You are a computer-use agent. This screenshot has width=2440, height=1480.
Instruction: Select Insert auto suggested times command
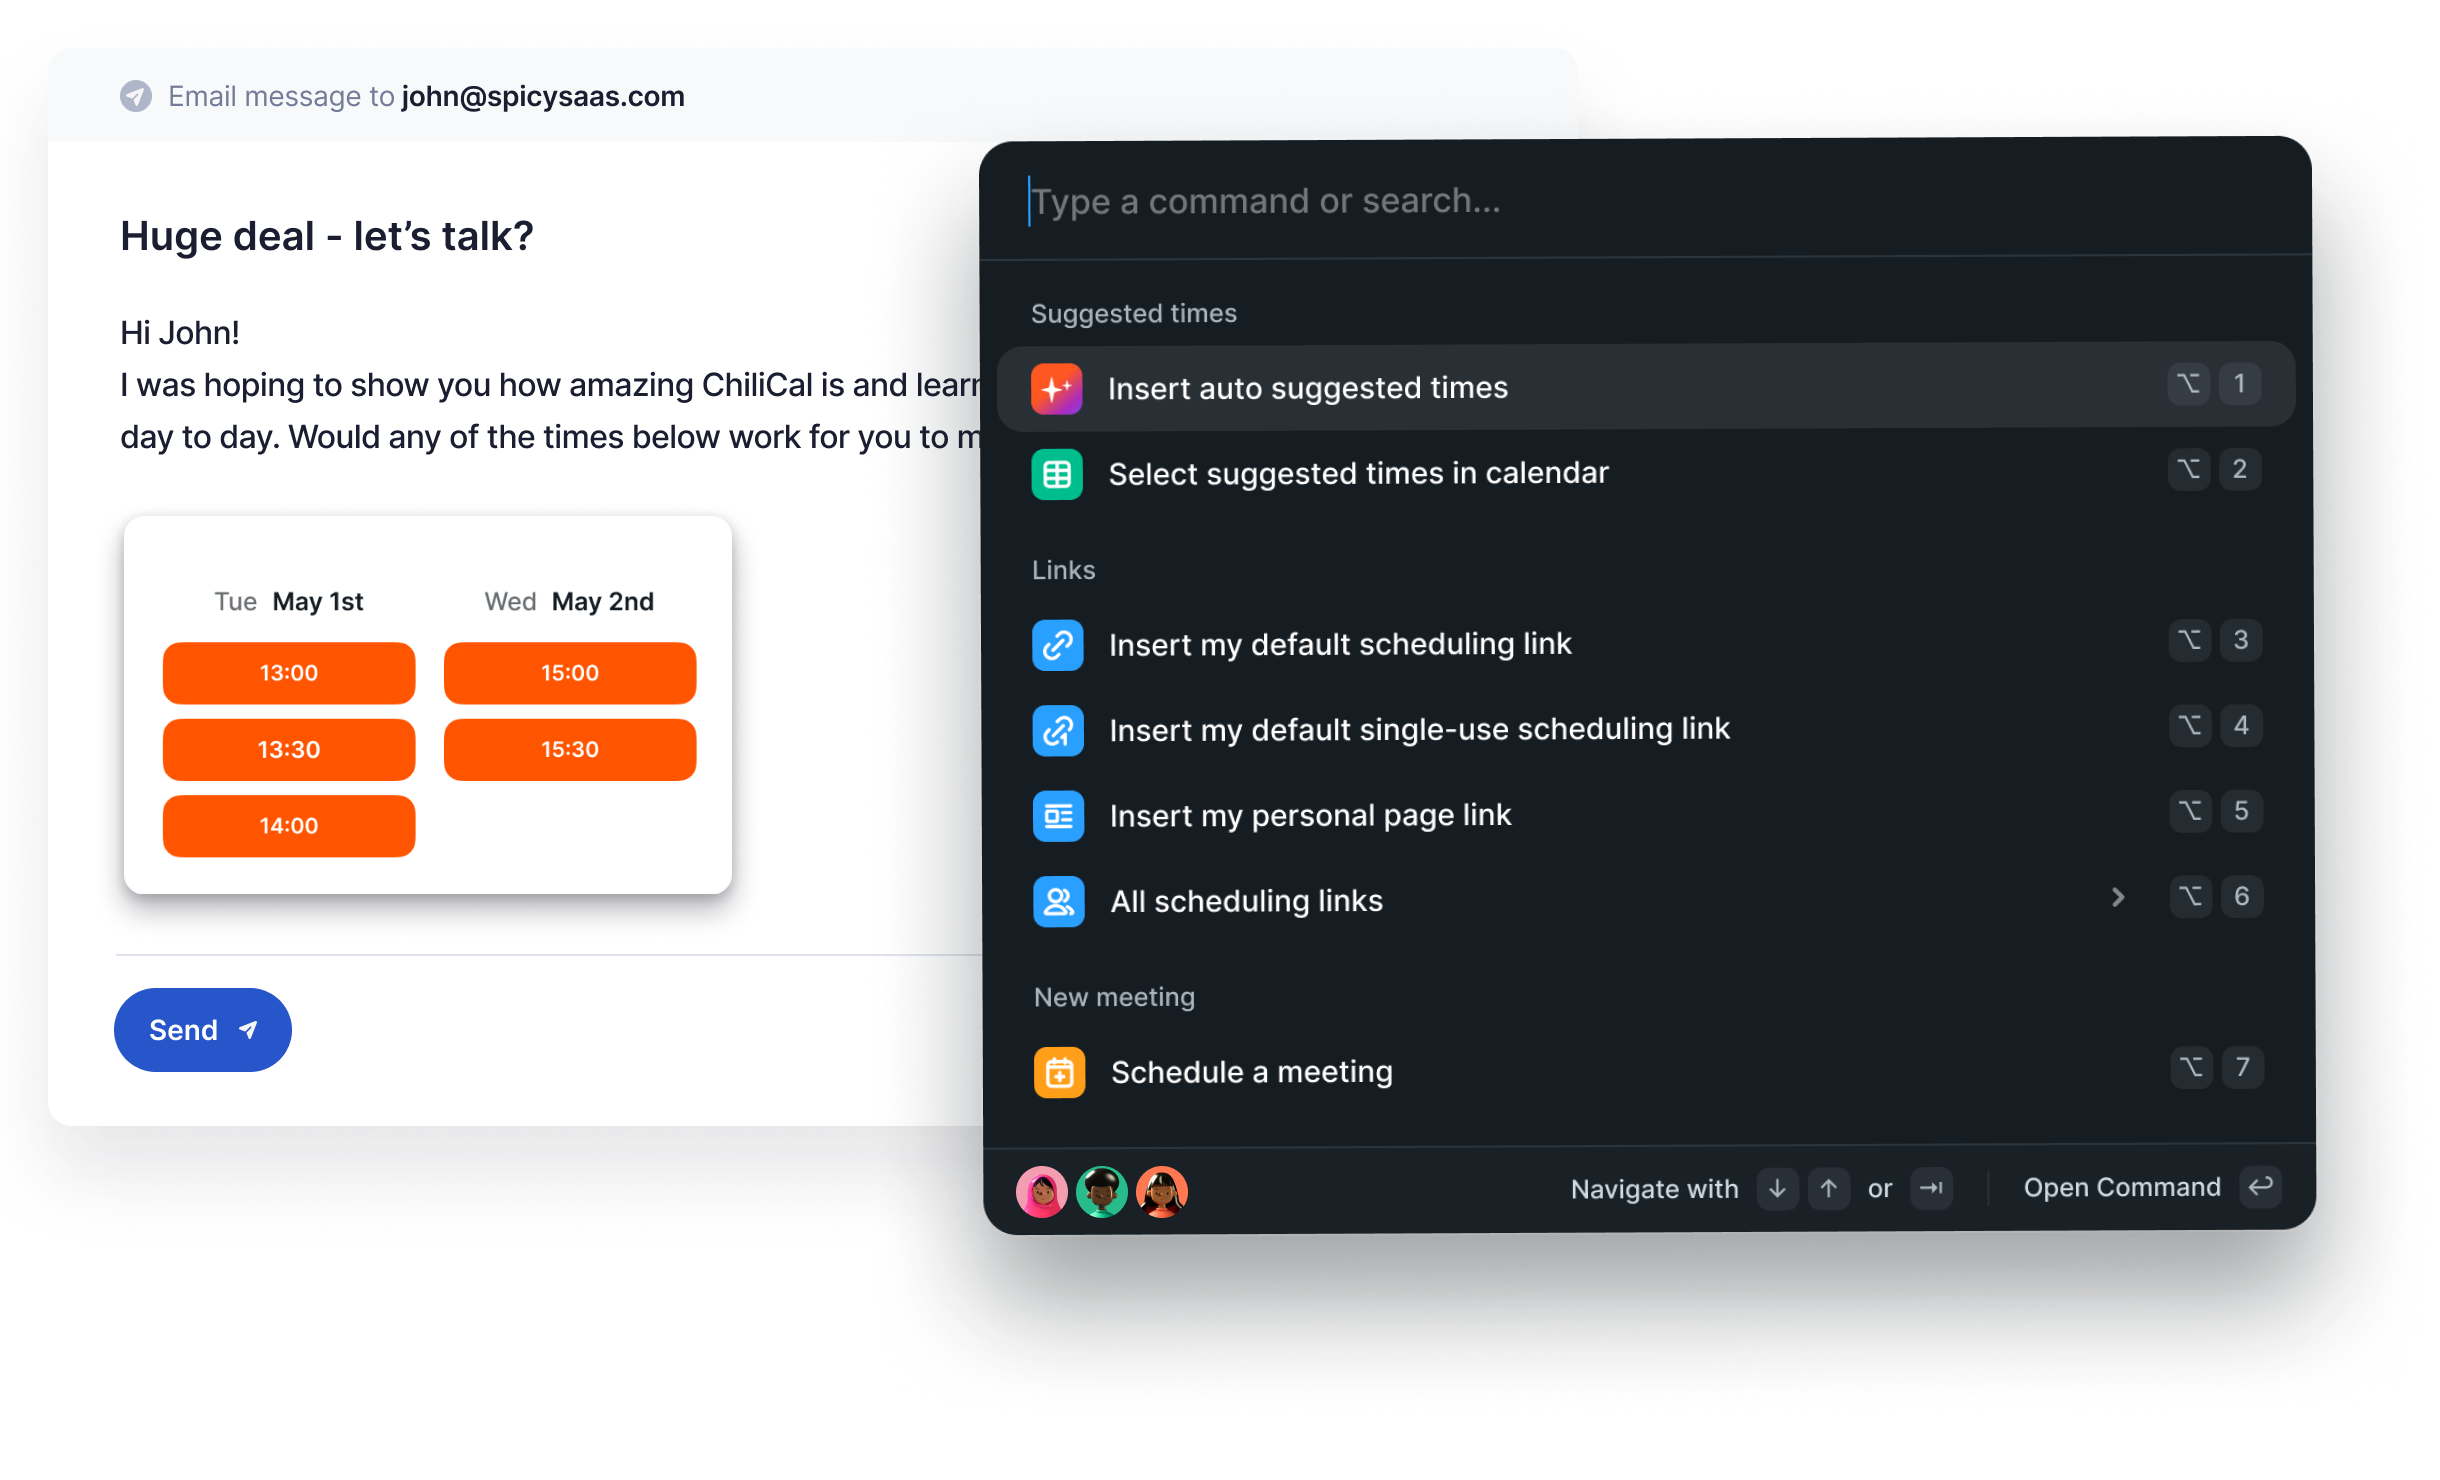(1645, 386)
